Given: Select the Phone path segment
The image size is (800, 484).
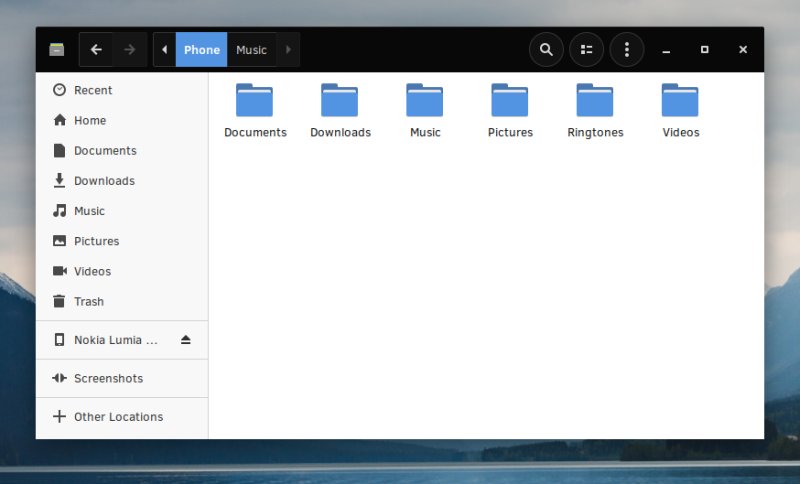Looking at the screenshot, I should (201, 50).
